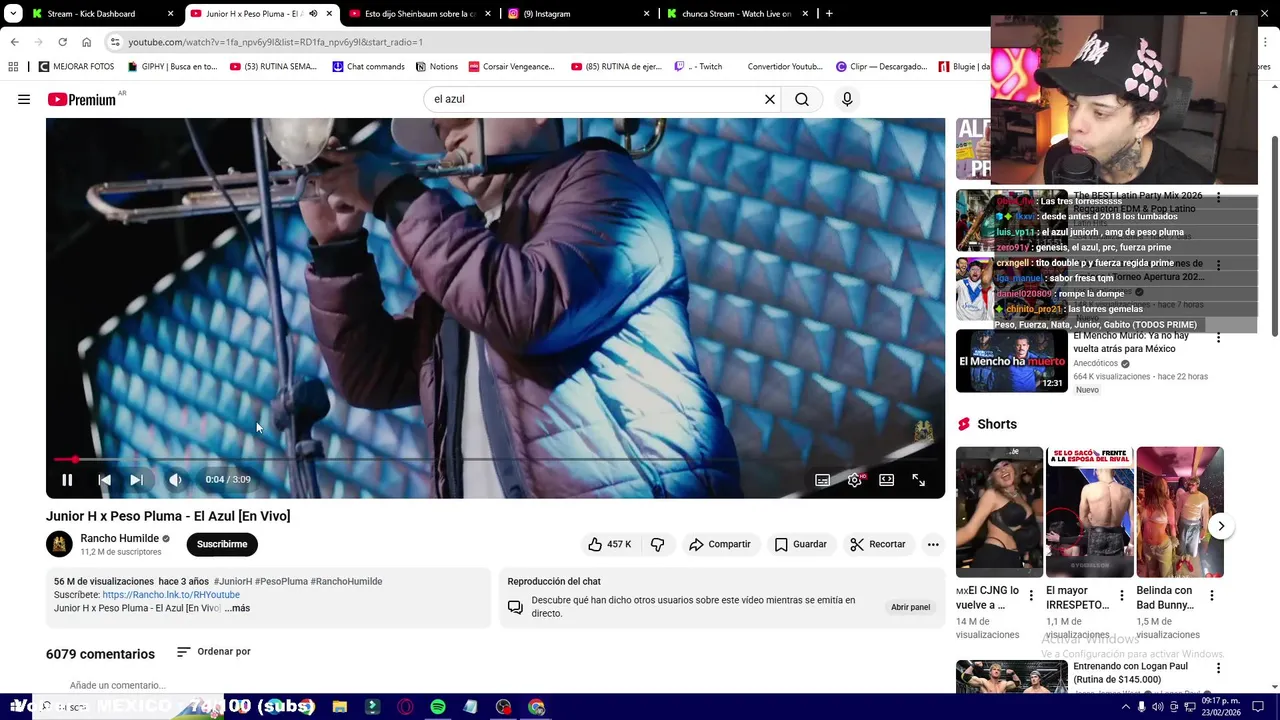Open options for 'El Mencho Murió' video

(1218, 338)
